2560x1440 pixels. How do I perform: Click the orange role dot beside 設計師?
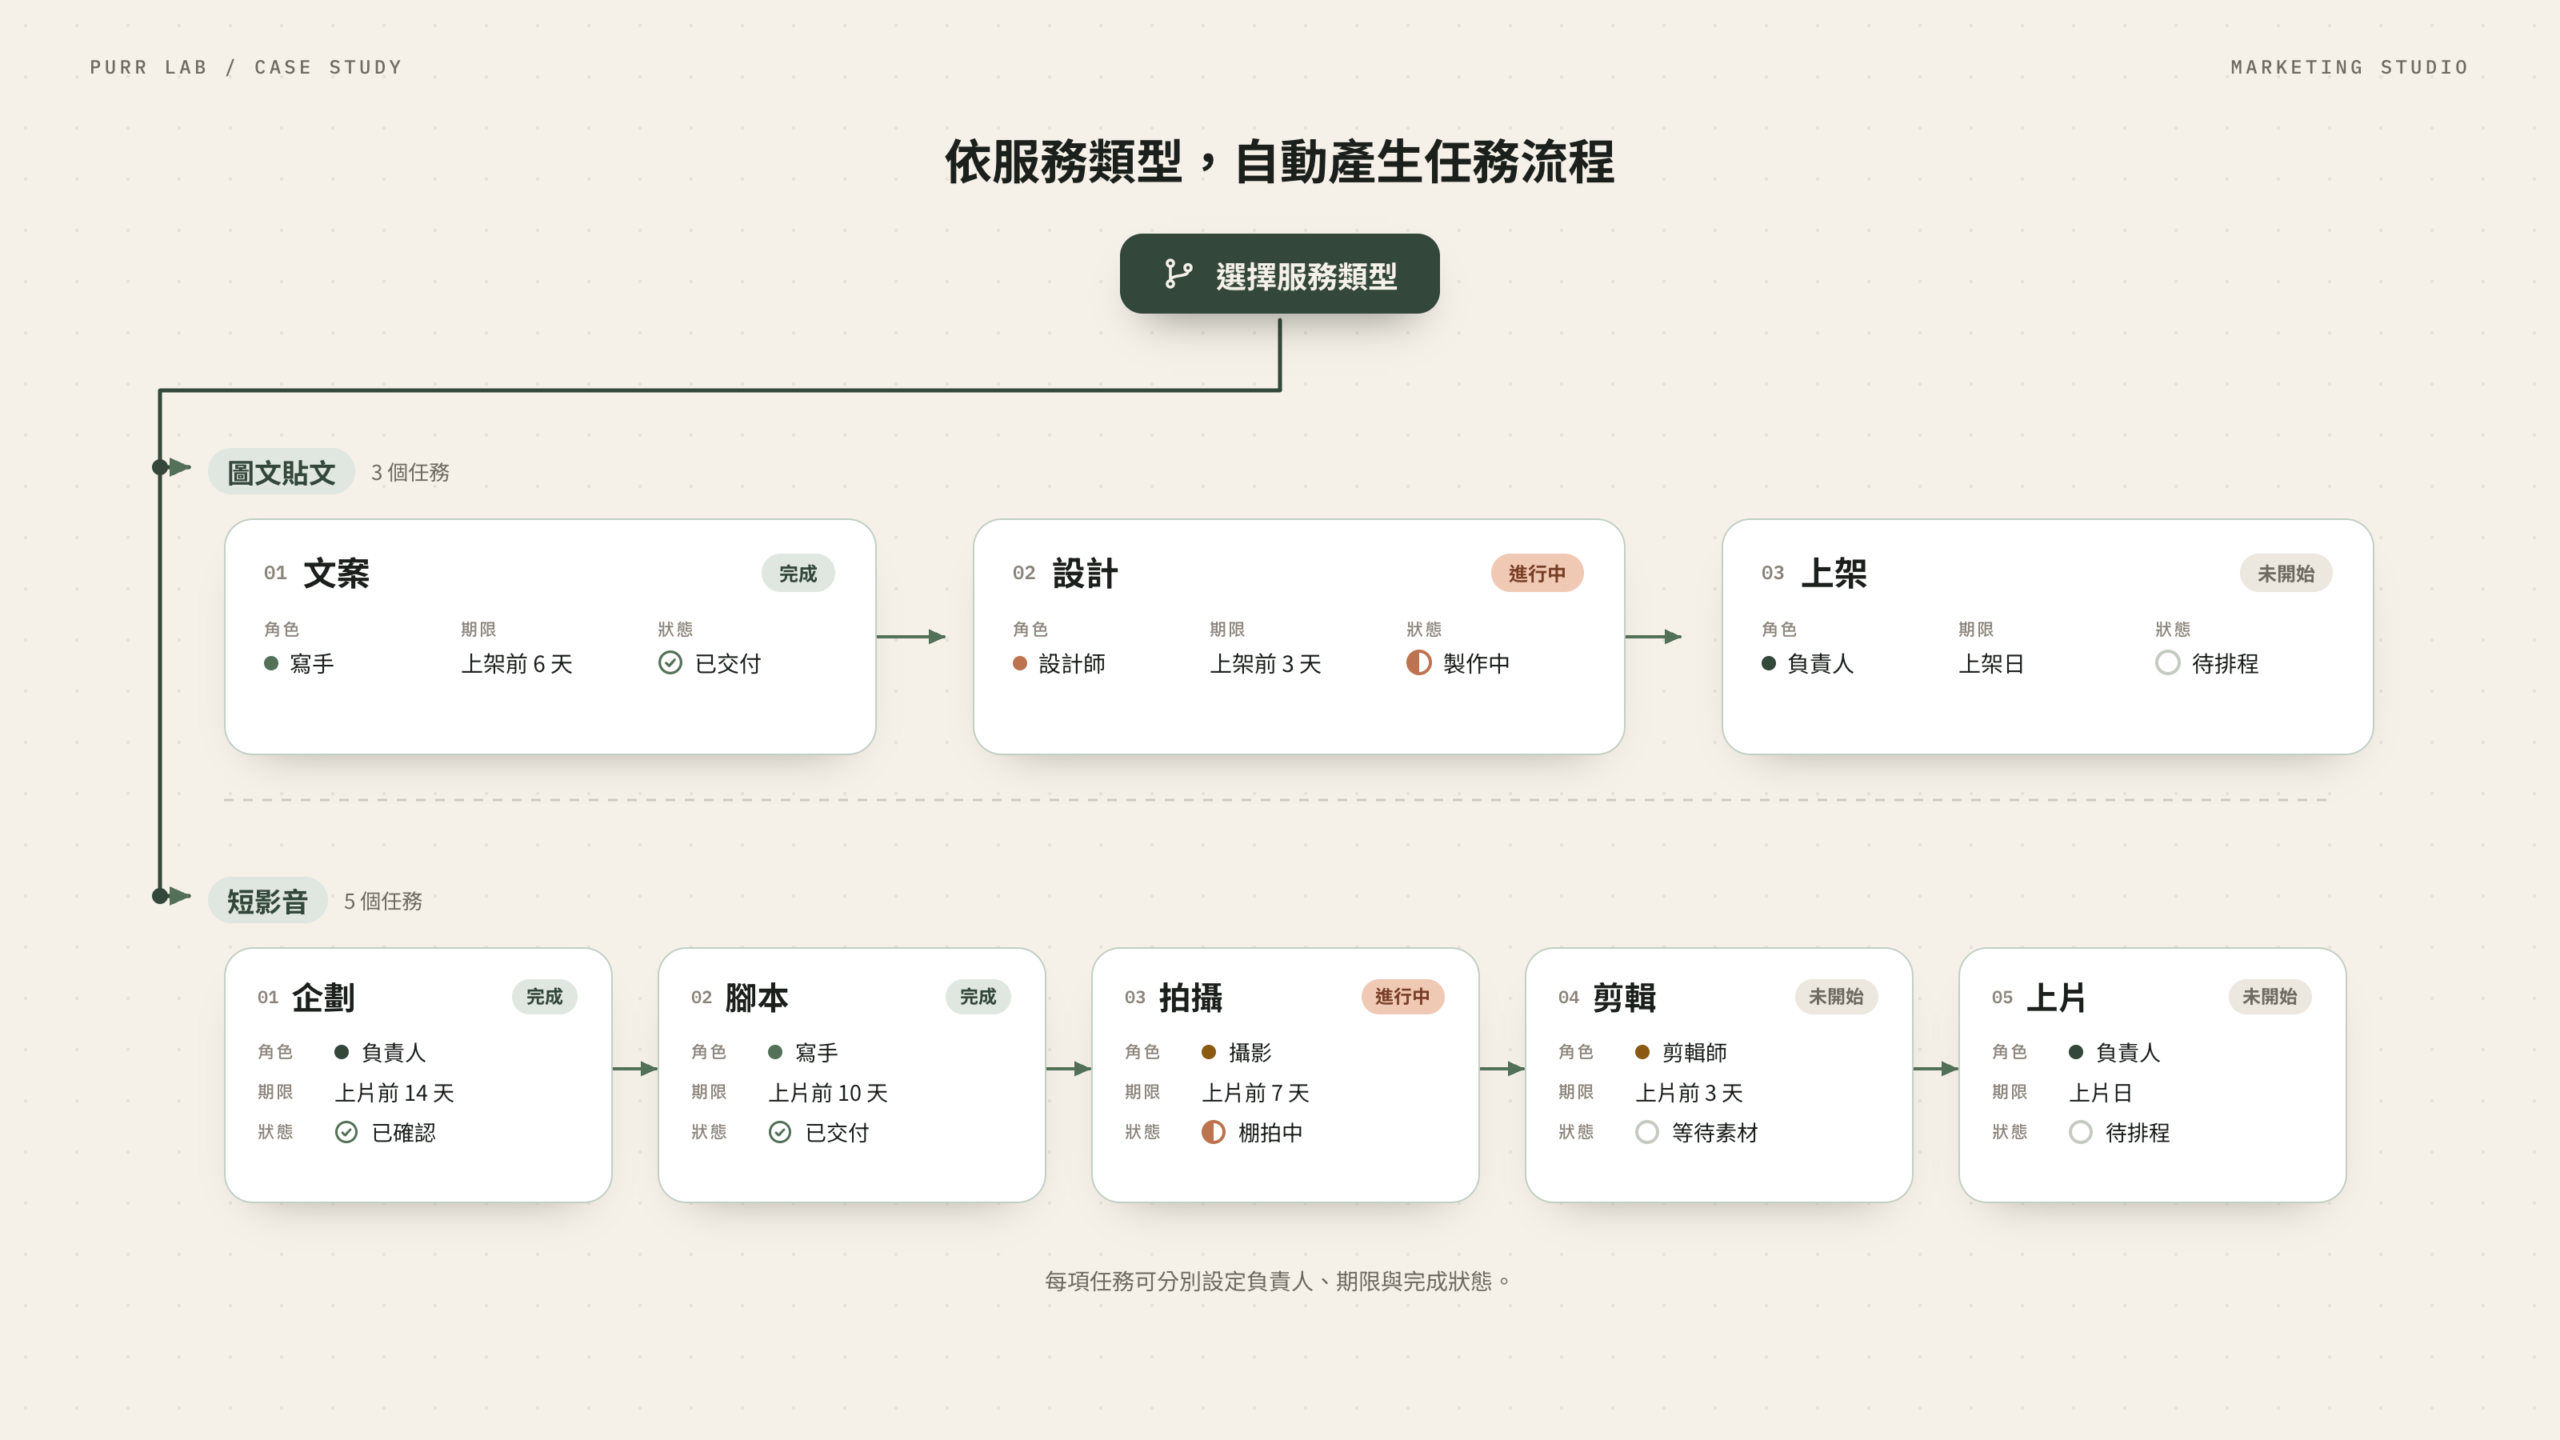pos(1020,663)
